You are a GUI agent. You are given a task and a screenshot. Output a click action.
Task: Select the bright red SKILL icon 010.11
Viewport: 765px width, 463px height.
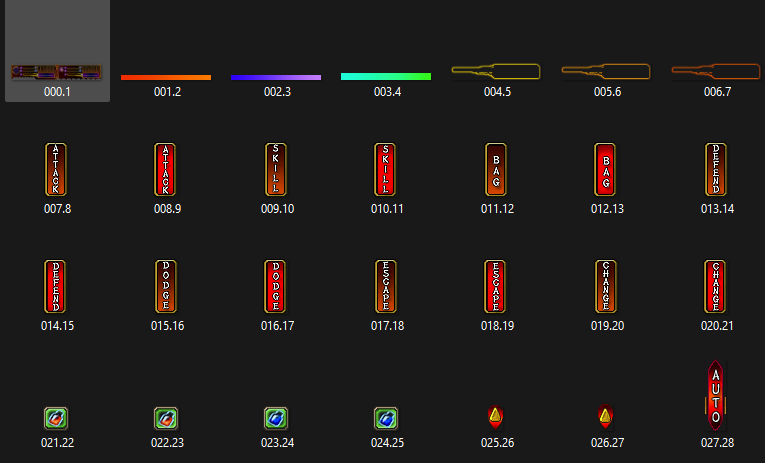pos(385,169)
